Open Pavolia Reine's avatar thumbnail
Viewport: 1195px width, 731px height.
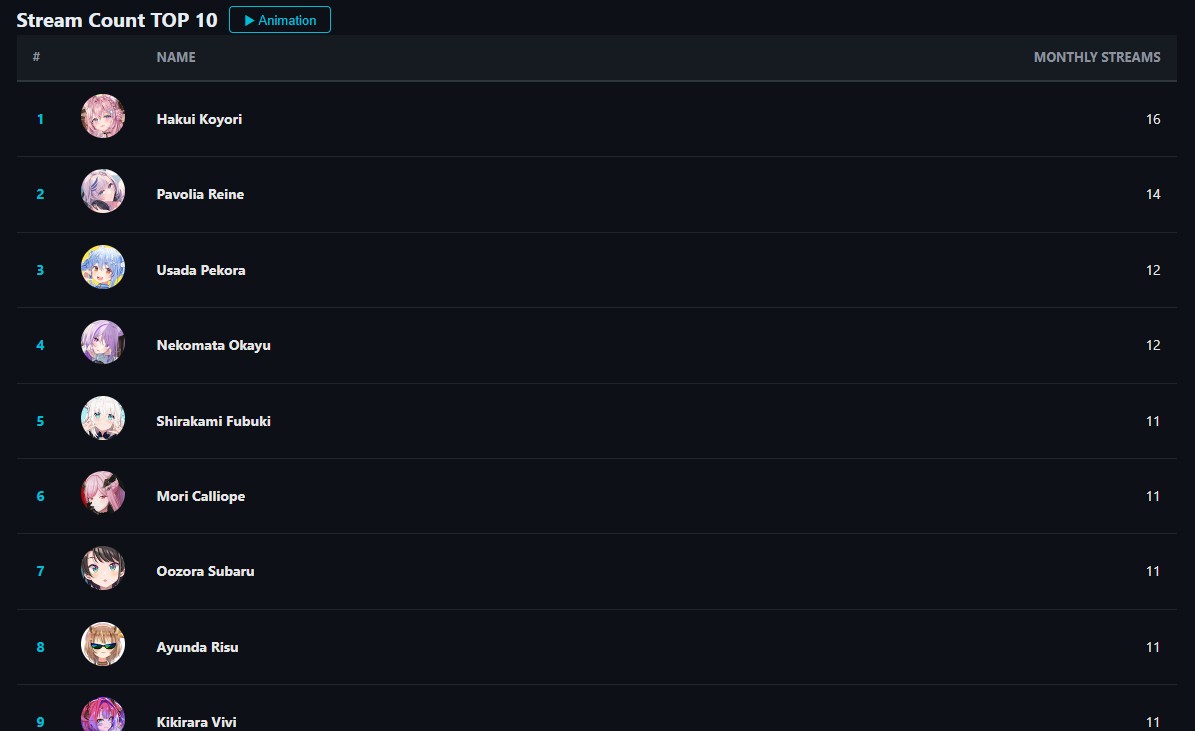103,191
